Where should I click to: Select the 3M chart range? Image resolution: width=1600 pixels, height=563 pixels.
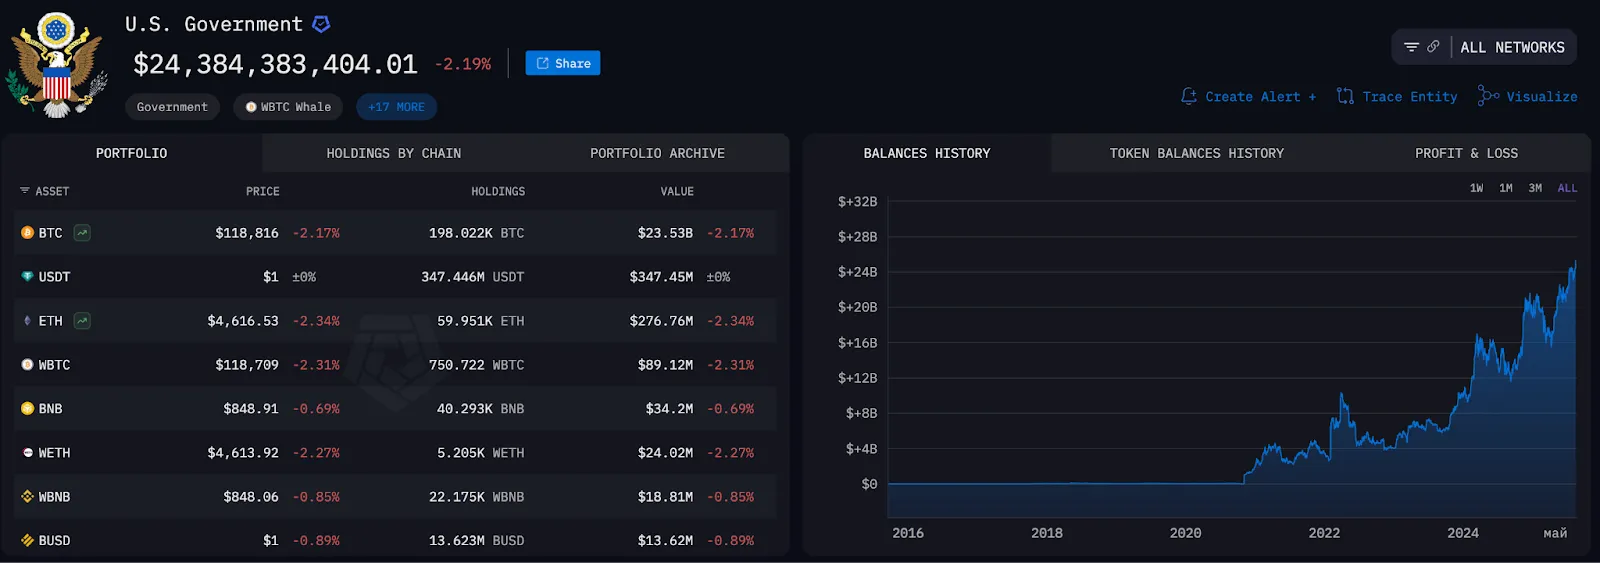1535,188
